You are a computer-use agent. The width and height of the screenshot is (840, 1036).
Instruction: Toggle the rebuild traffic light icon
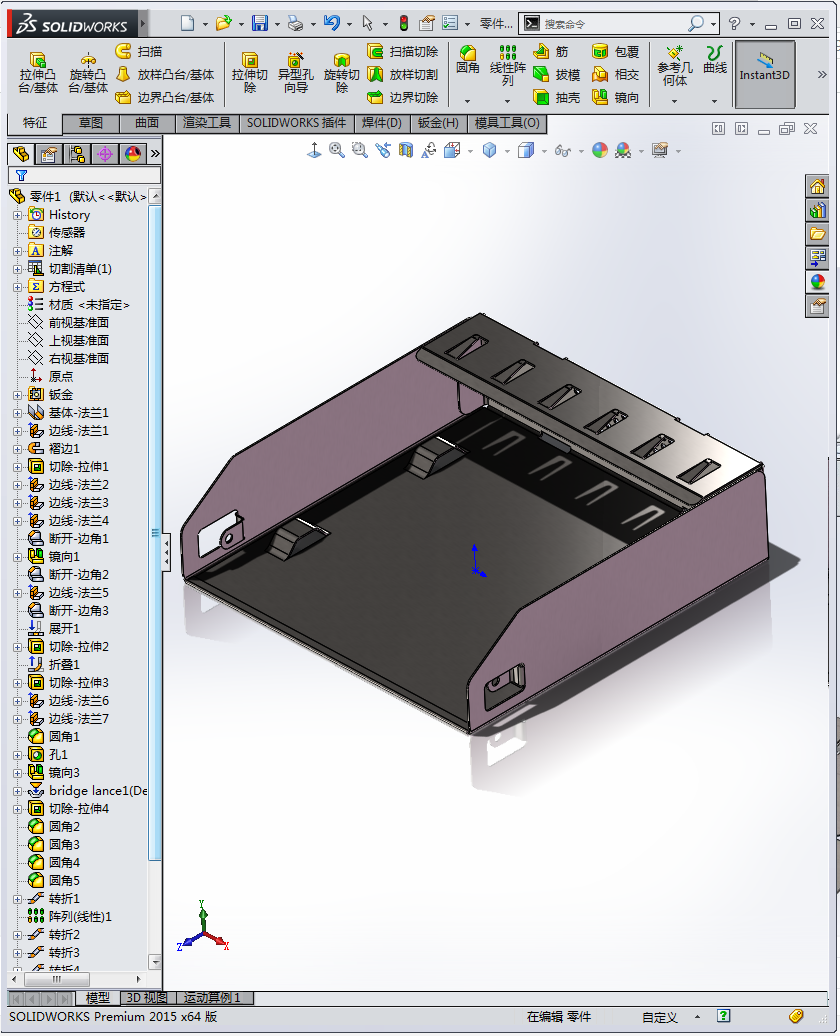point(403,24)
